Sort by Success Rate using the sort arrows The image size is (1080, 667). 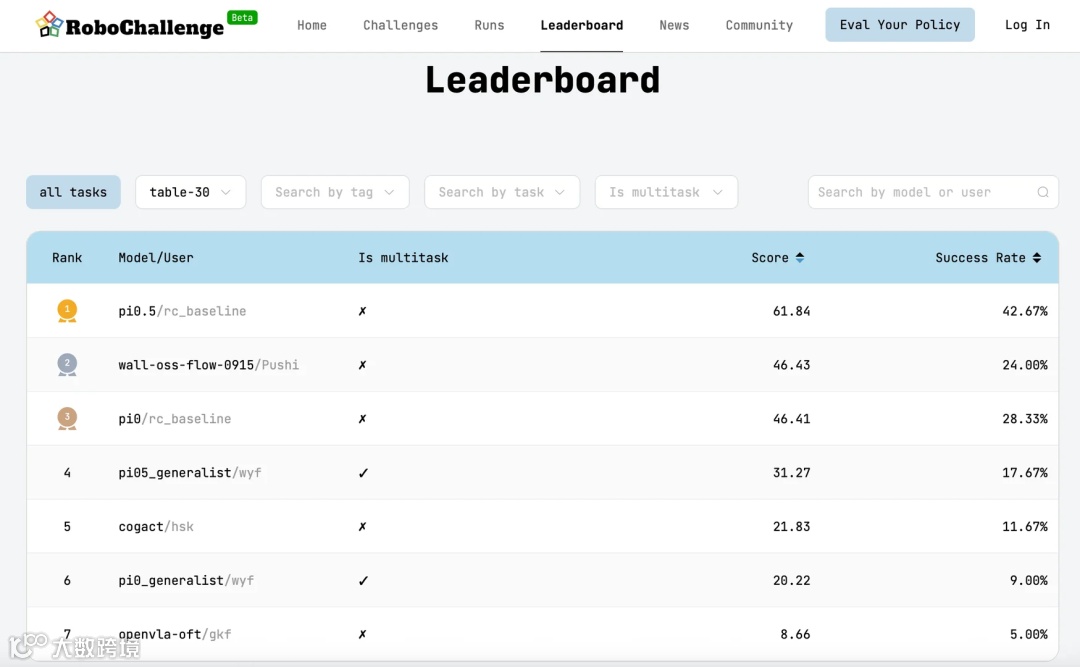click(1037, 258)
